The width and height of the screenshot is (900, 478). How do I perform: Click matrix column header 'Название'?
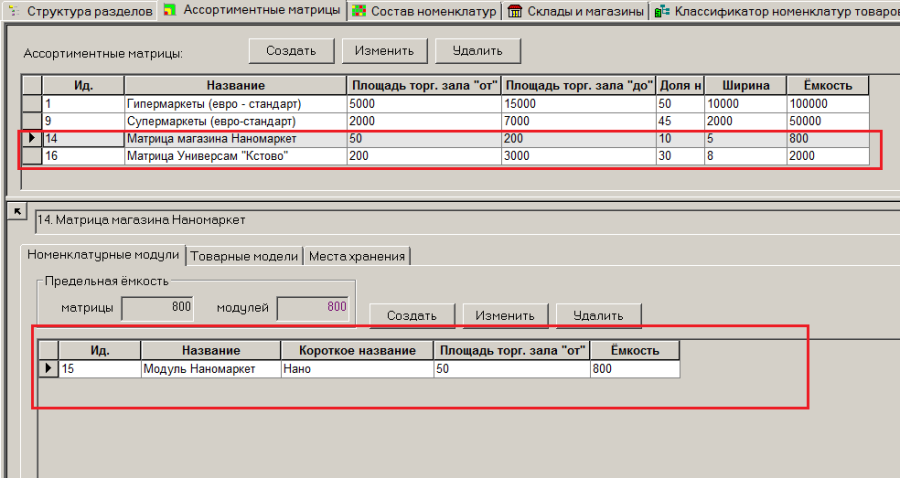coord(235,86)
